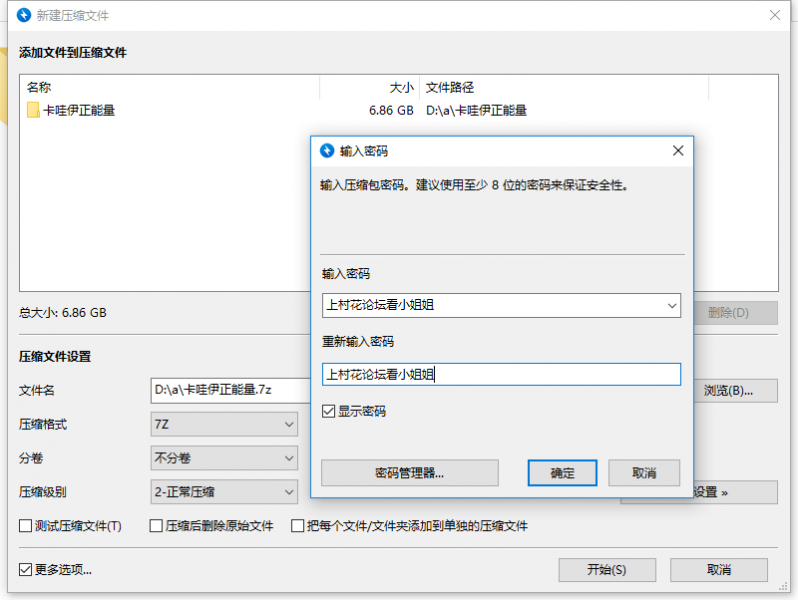Cancel the password dialog with 取消
Screen dimensions: 798x600
(x=644, y=473)
